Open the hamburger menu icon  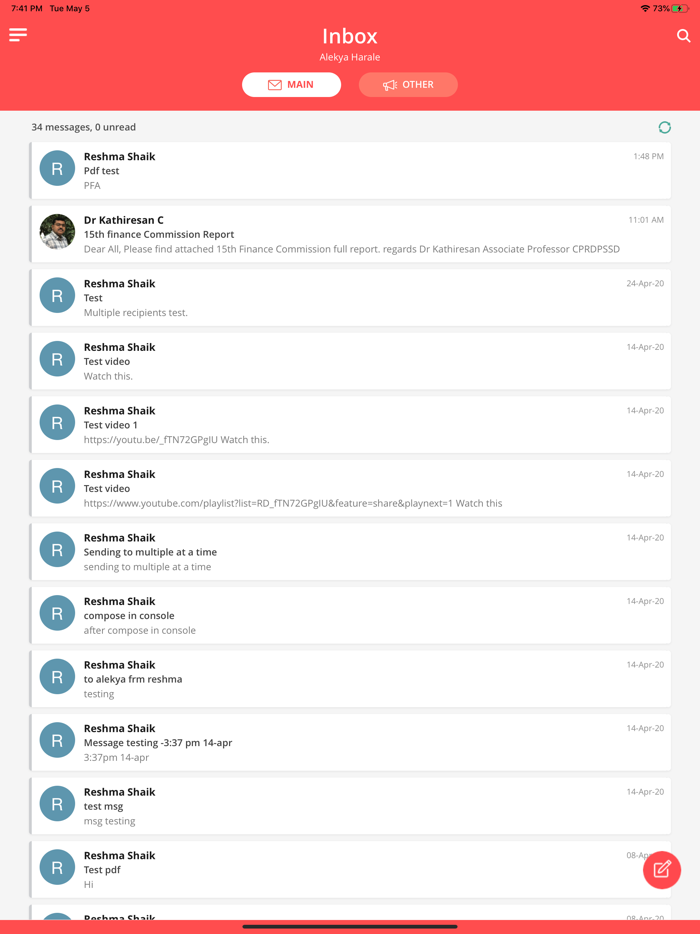pos(18,35)
